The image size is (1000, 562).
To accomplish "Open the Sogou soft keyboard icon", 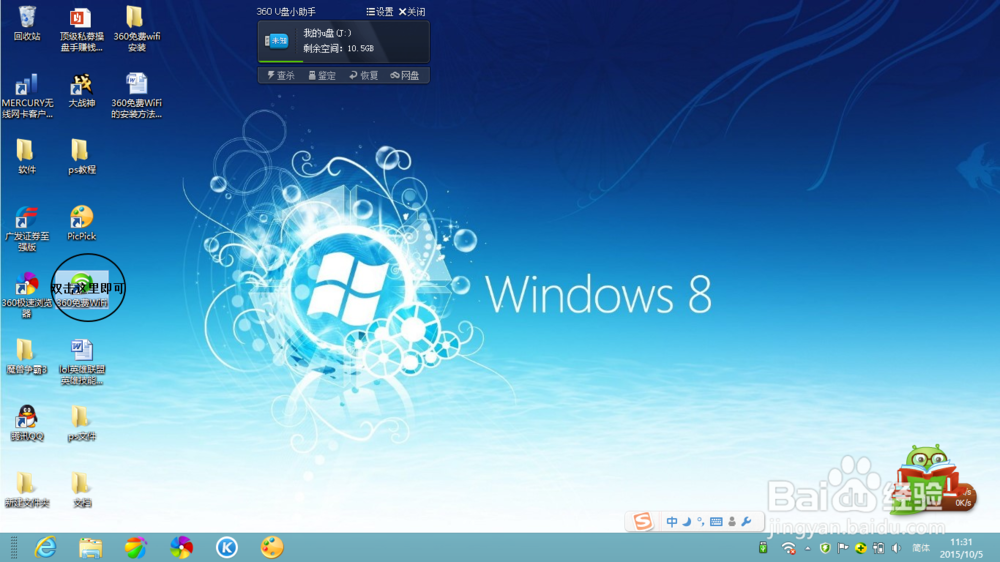I will click(716, 522).
